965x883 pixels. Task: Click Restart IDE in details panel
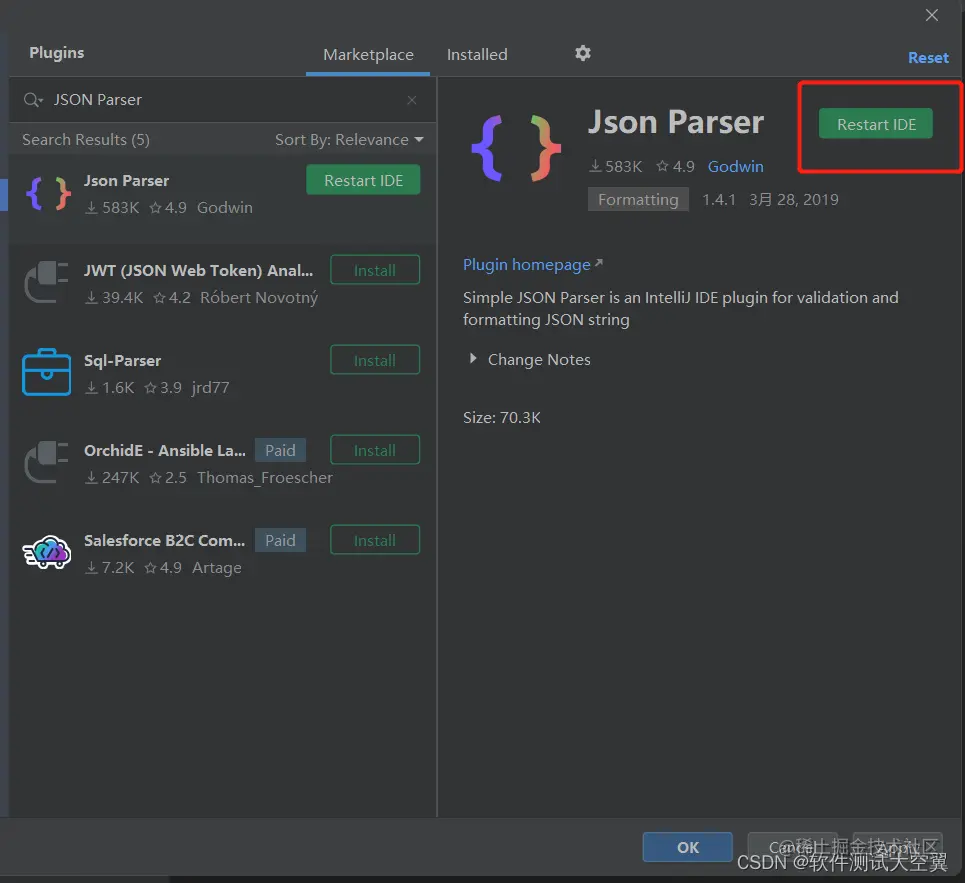(x=876, y=124)
